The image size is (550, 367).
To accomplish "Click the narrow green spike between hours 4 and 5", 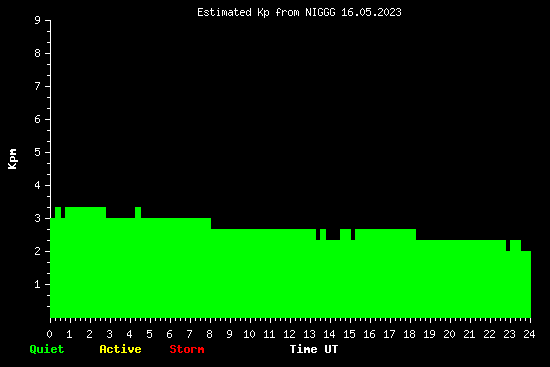I will (138, 213).
